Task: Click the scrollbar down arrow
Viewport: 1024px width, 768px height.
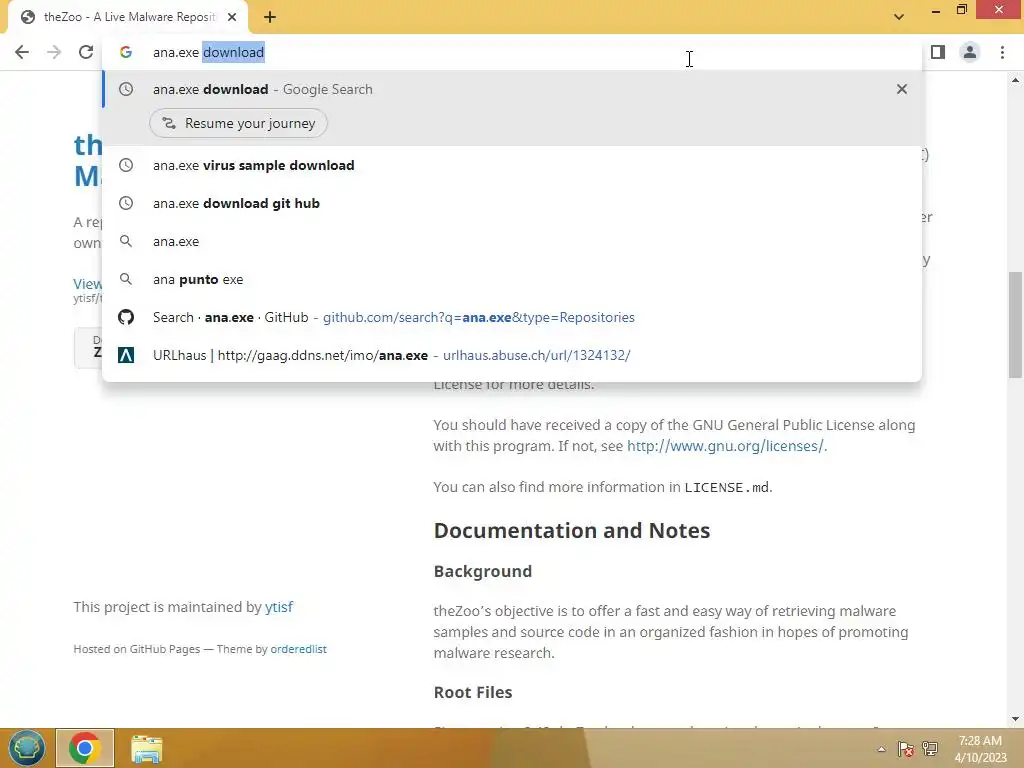Action: [x=1015, y=719]
